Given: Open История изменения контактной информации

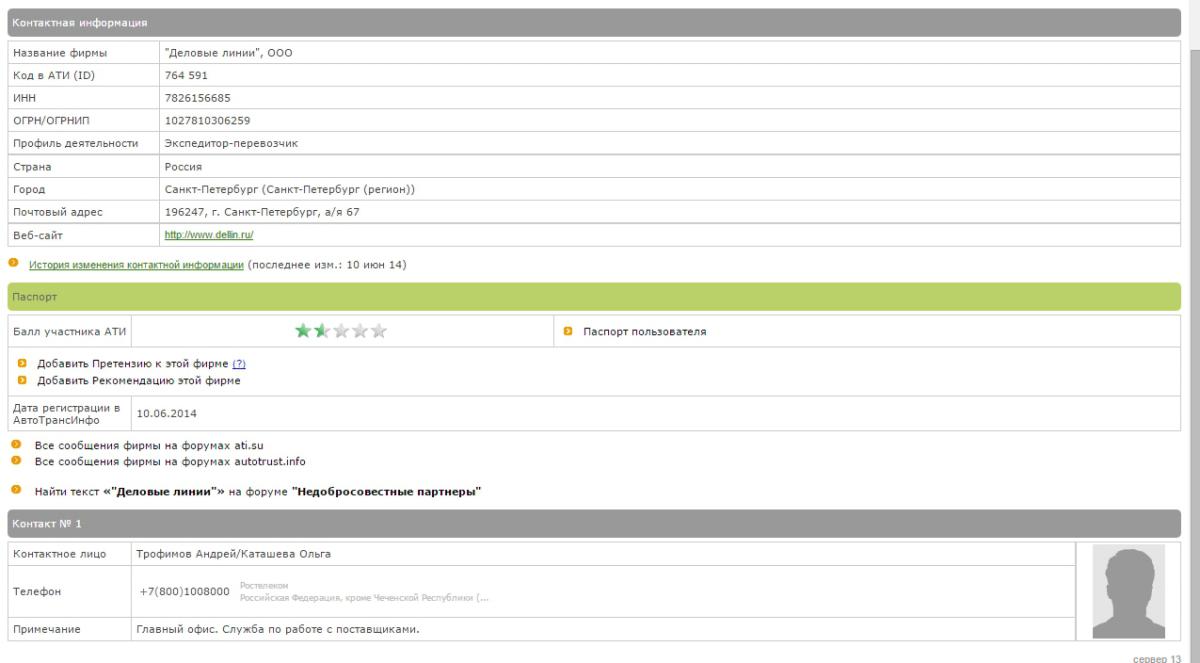Looking at the screenshot, I should tap(136, 265).
